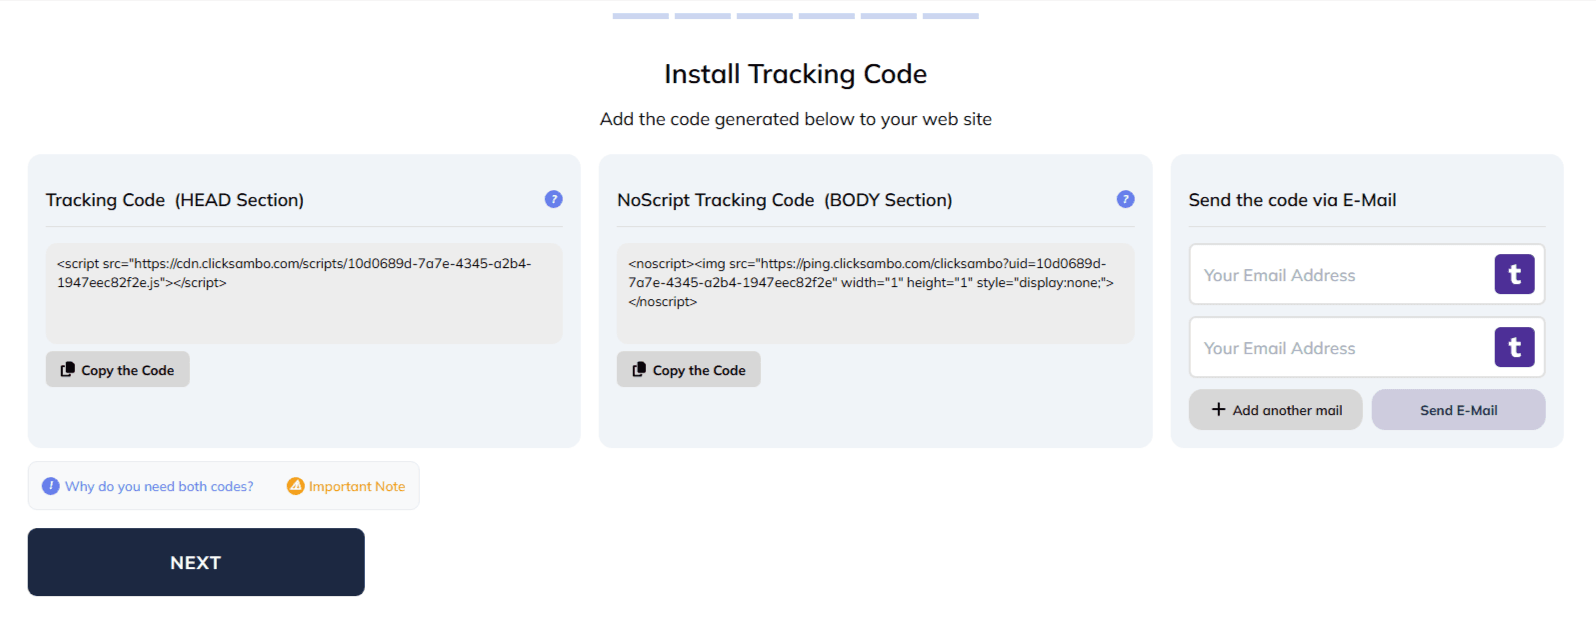Open the Important Note link
Screen dimensions: 1596x619
pyautogui.click(x=357, y=487)
